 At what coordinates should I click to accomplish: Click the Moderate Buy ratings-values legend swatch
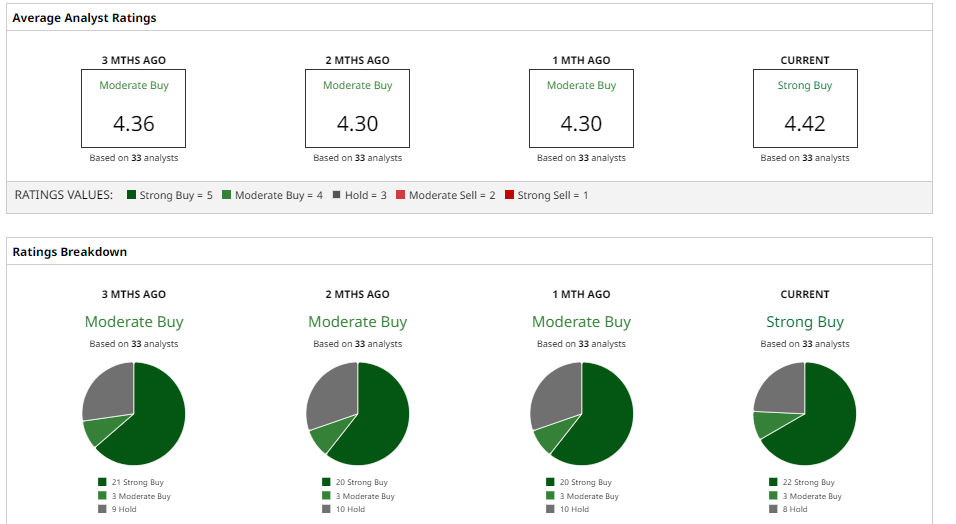[226, 195]
